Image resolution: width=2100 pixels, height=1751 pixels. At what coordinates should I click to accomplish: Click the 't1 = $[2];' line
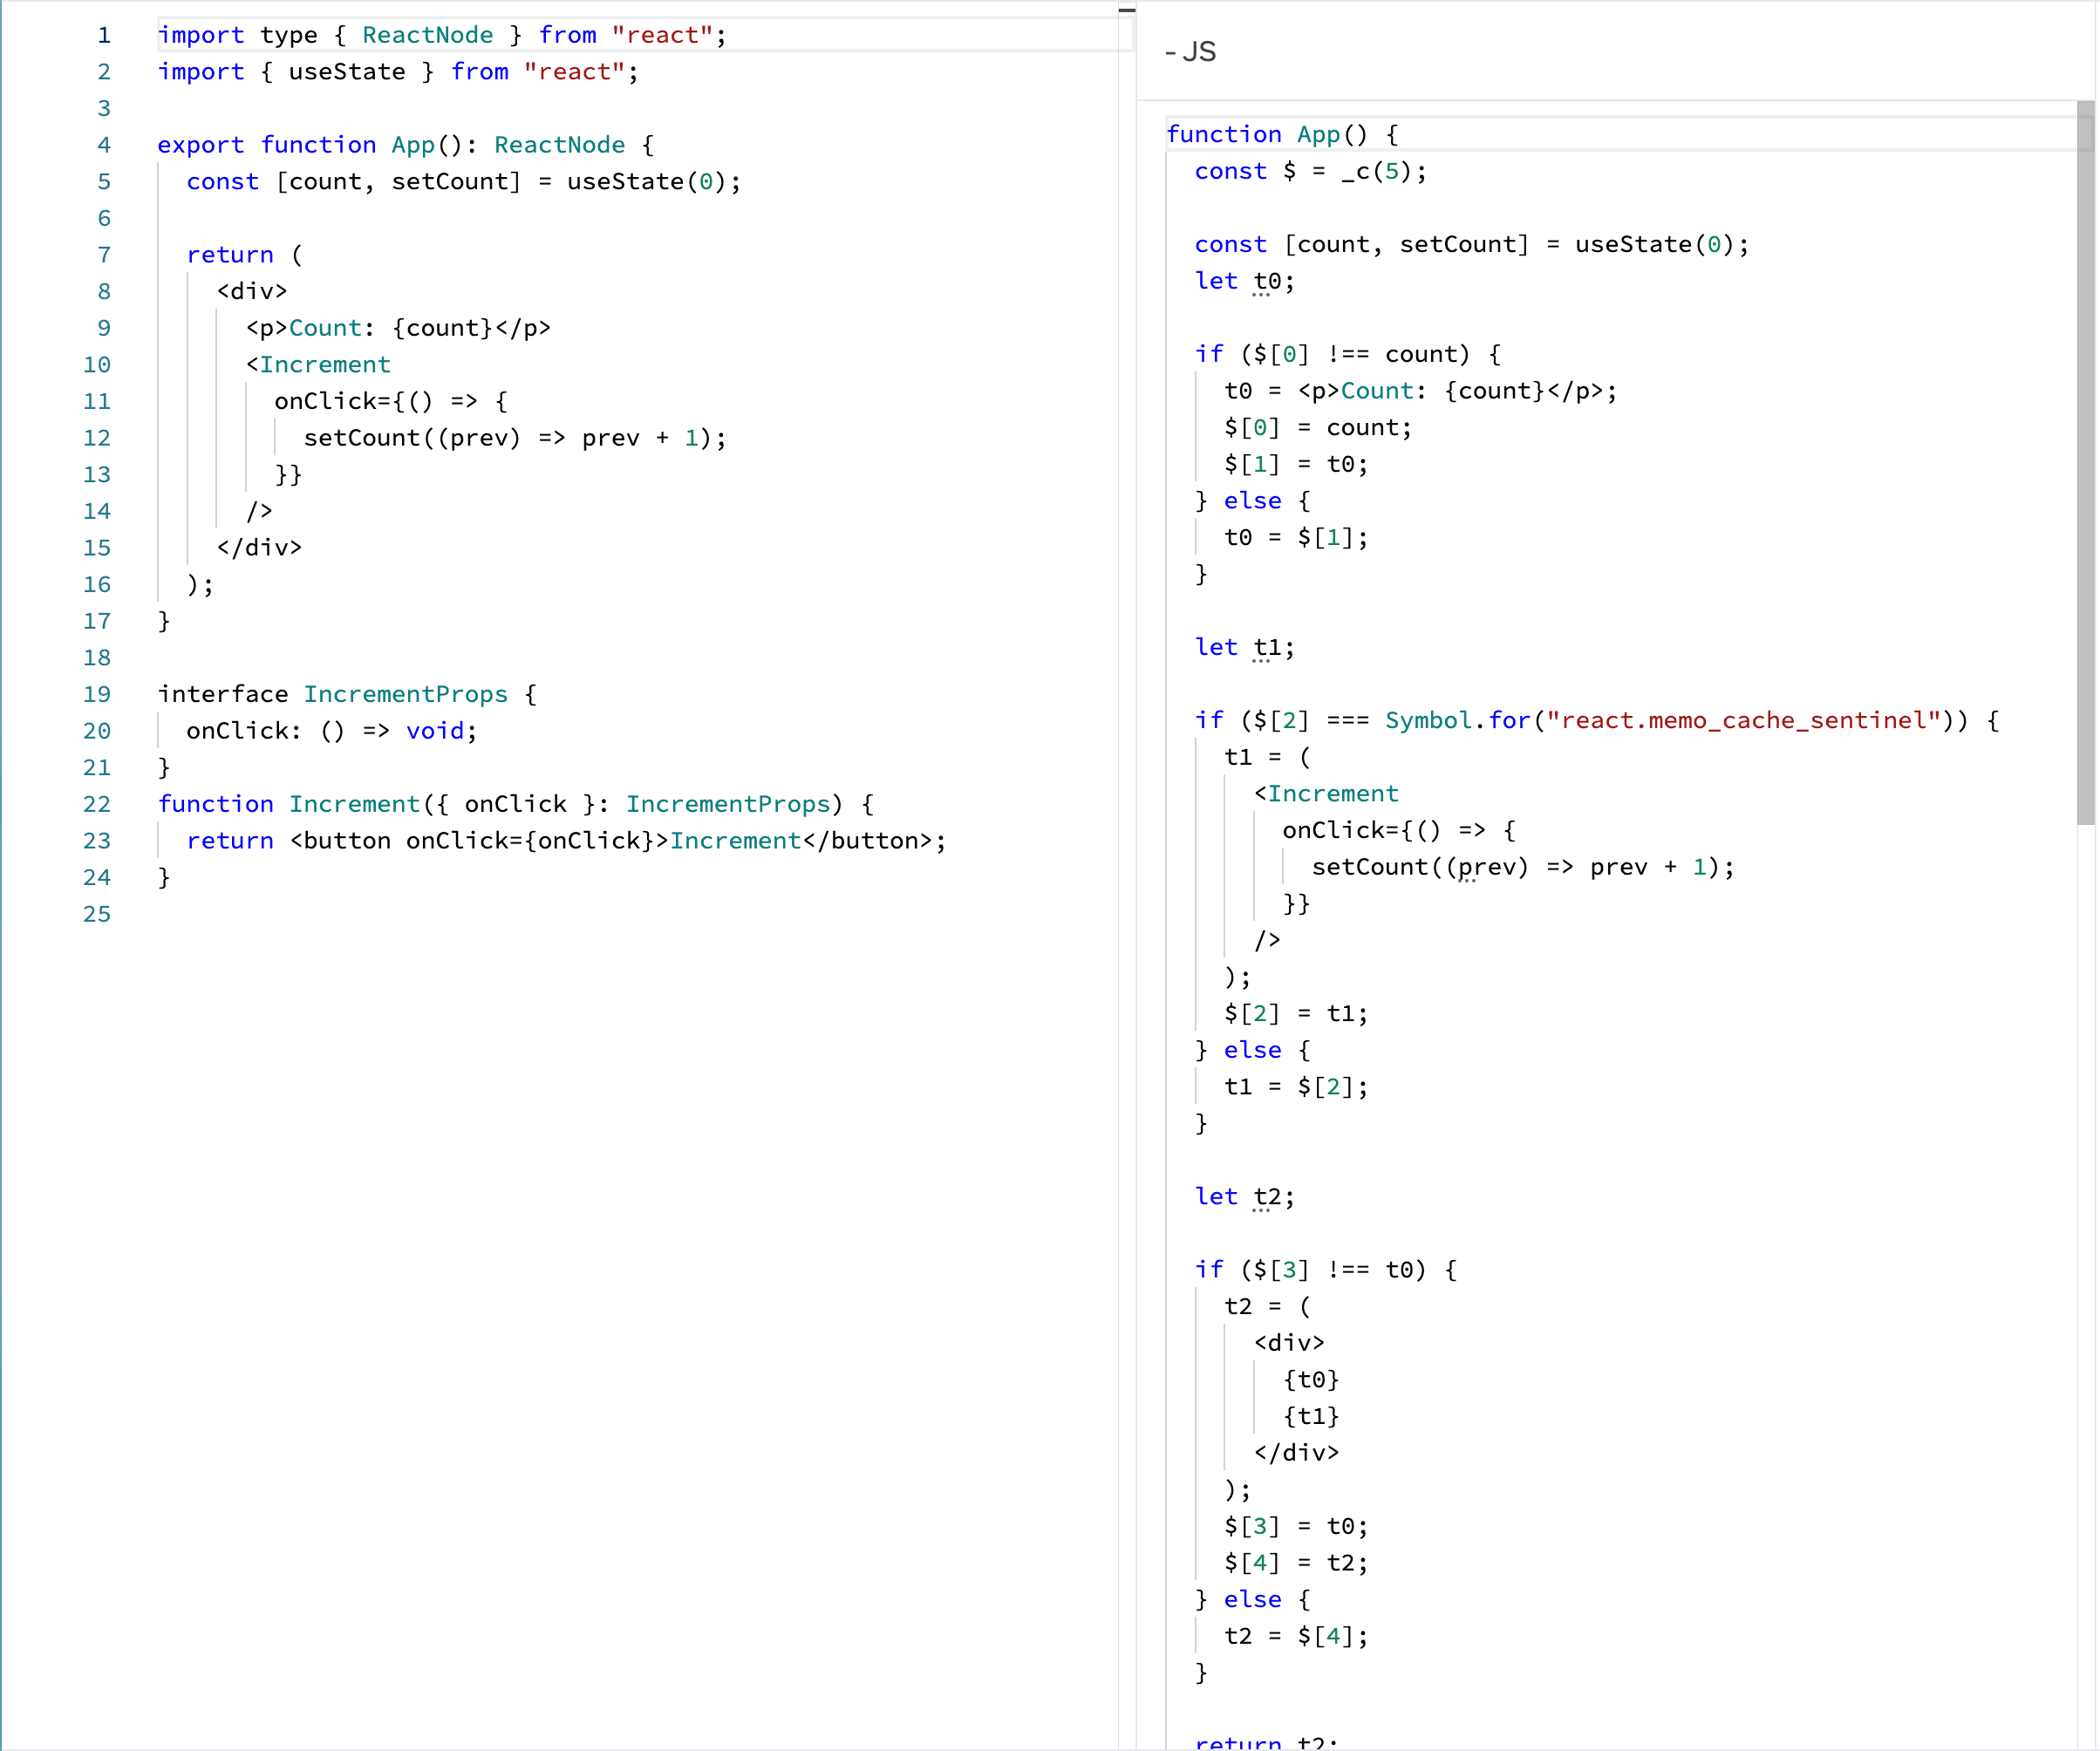pyautogui.click(x=1296, y=1087)
